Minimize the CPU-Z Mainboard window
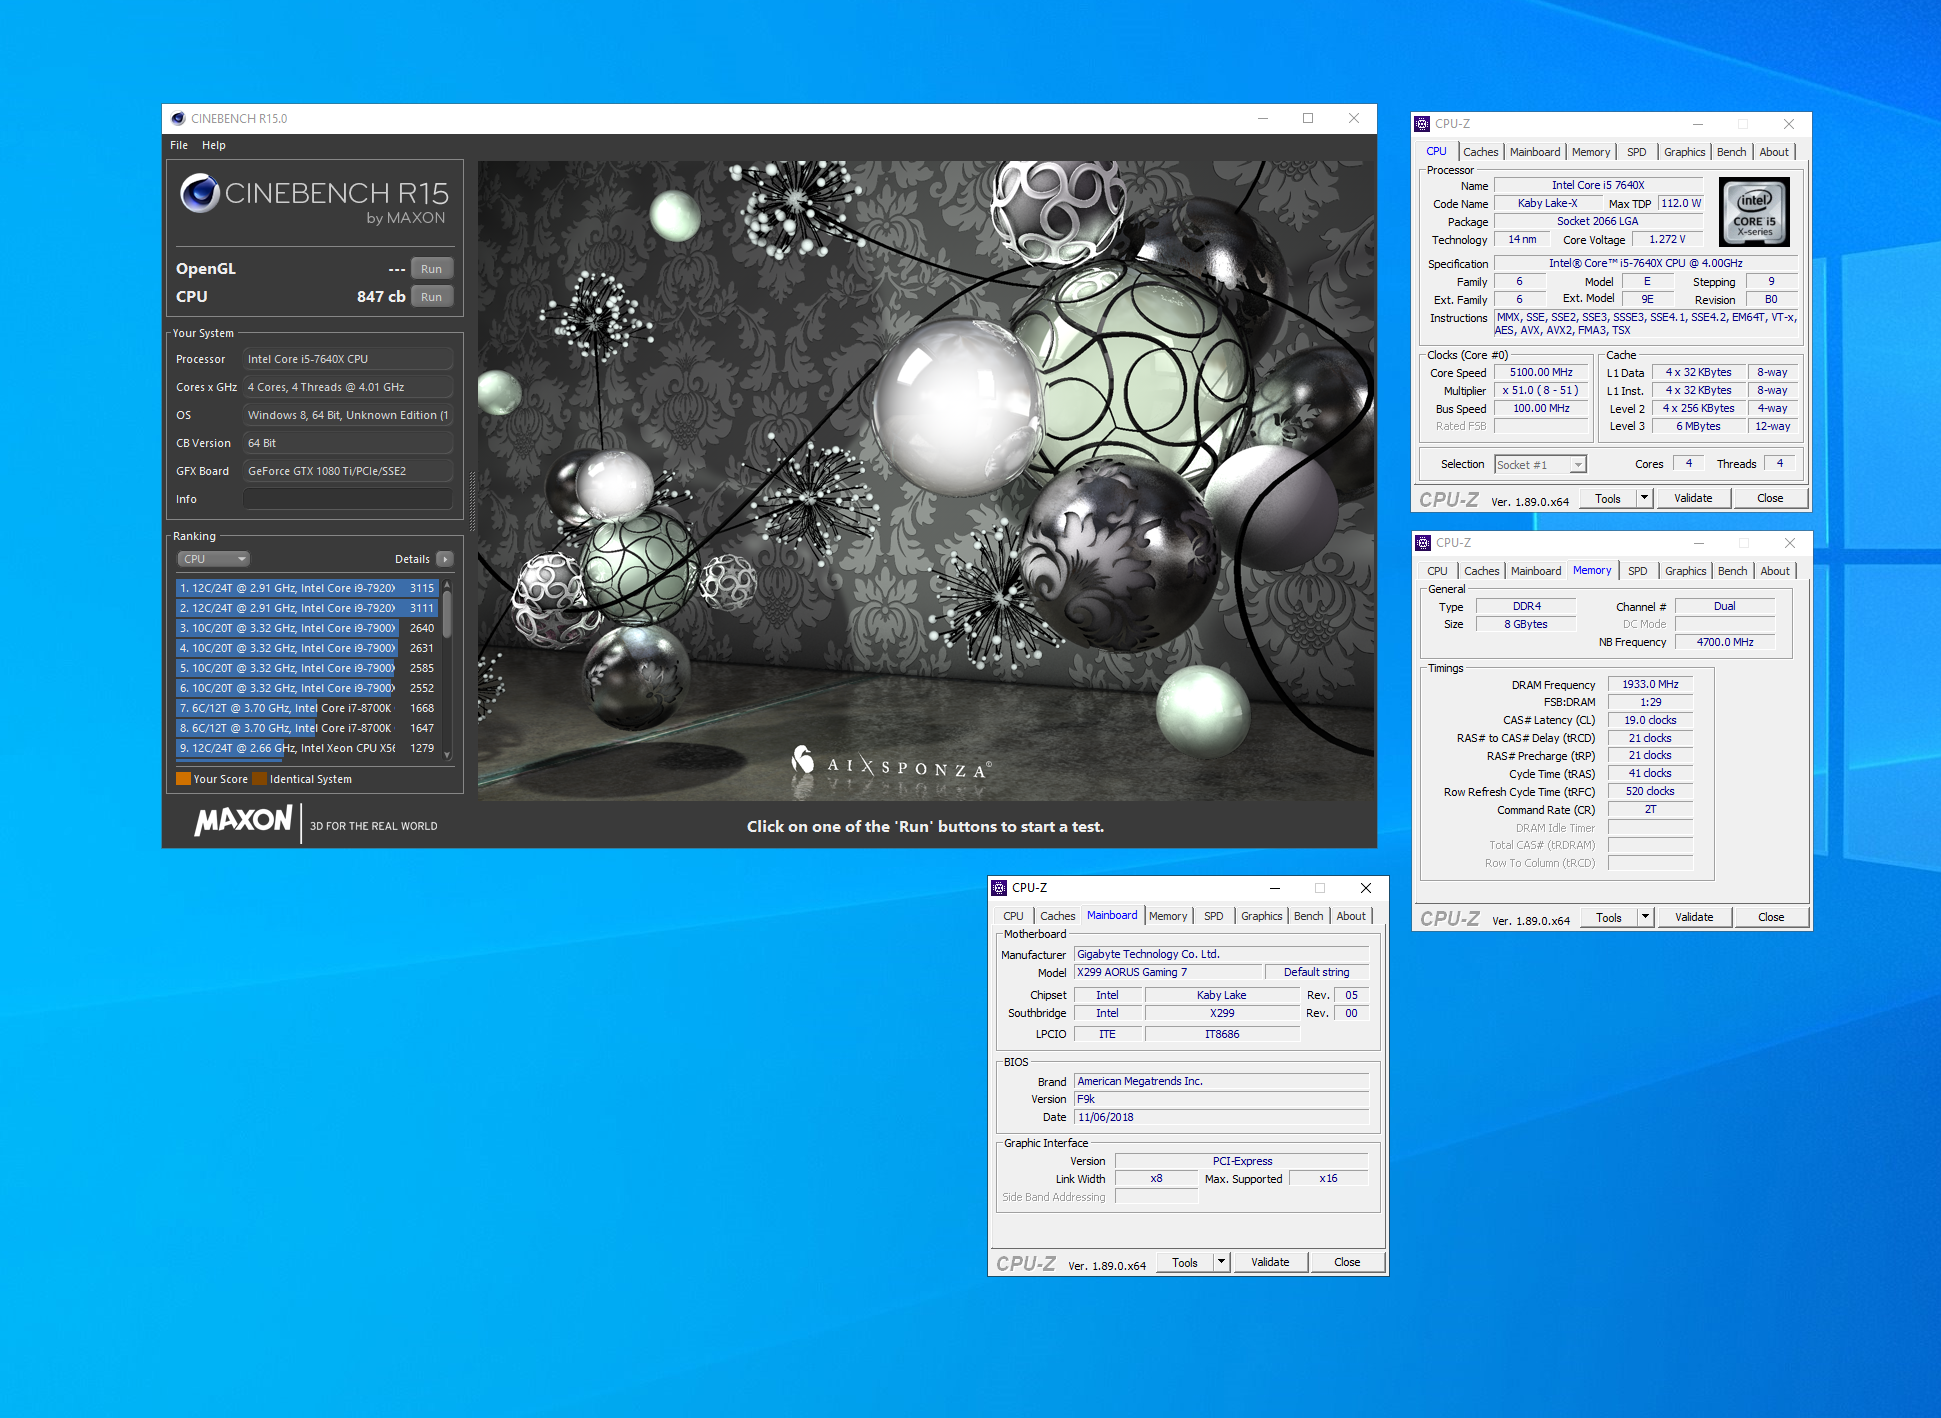The width and height of the screenshot is (1941, 1418). click(x=1275, y=888)
